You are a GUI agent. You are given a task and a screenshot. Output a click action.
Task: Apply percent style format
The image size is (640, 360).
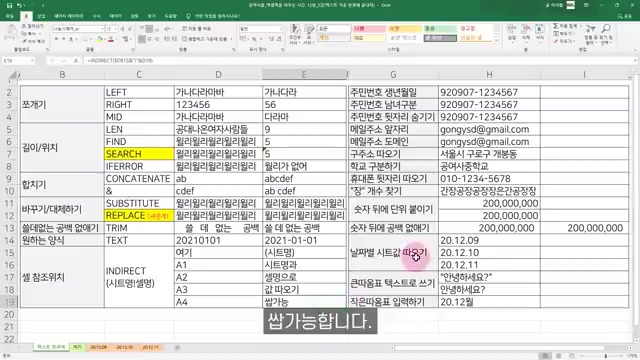[x=253, y=39]
